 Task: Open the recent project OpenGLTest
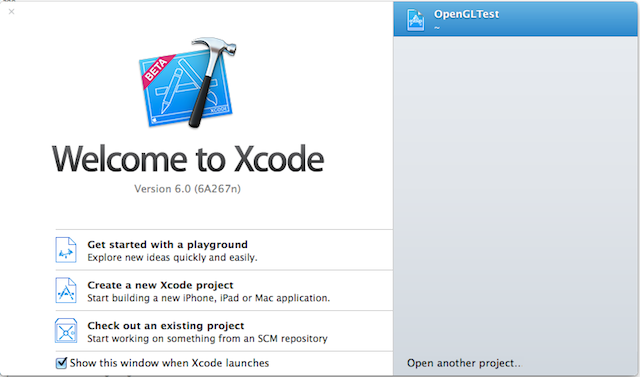point(515,19)
